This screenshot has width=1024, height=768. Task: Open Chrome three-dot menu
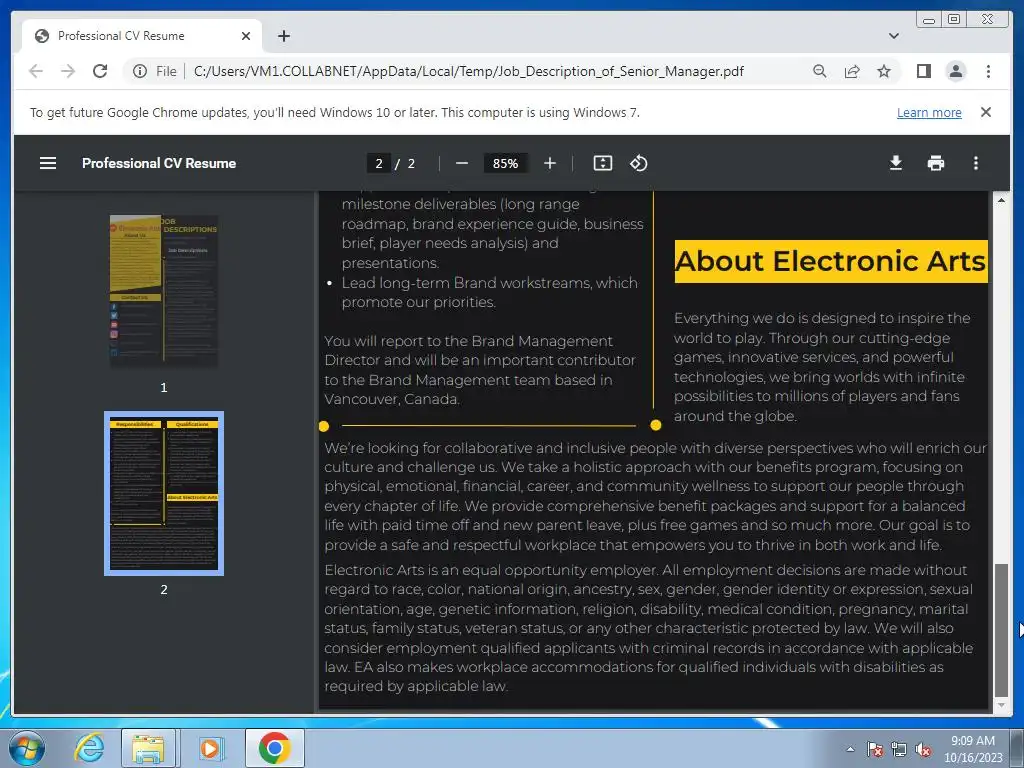[x=988, y=71]
